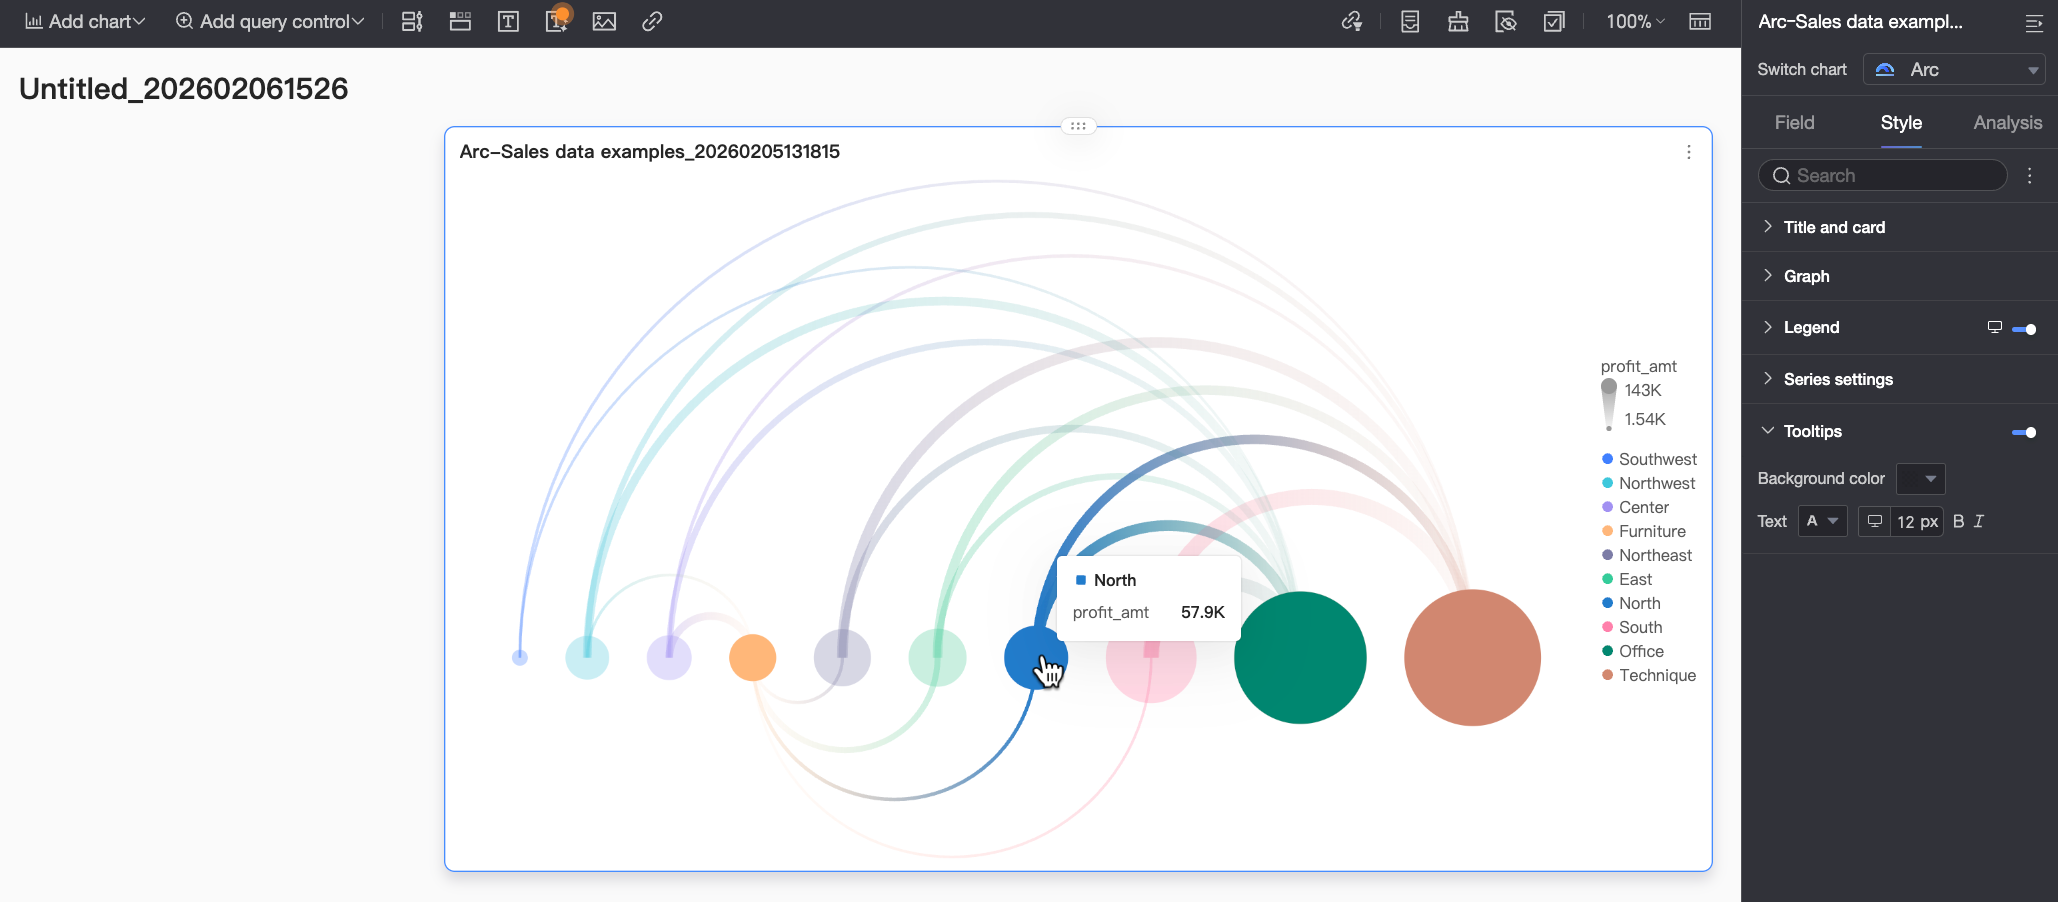The image size is (2058, 902).
Task: Click the chart title Arc-Sales data examples
Action: coord(650,152)
